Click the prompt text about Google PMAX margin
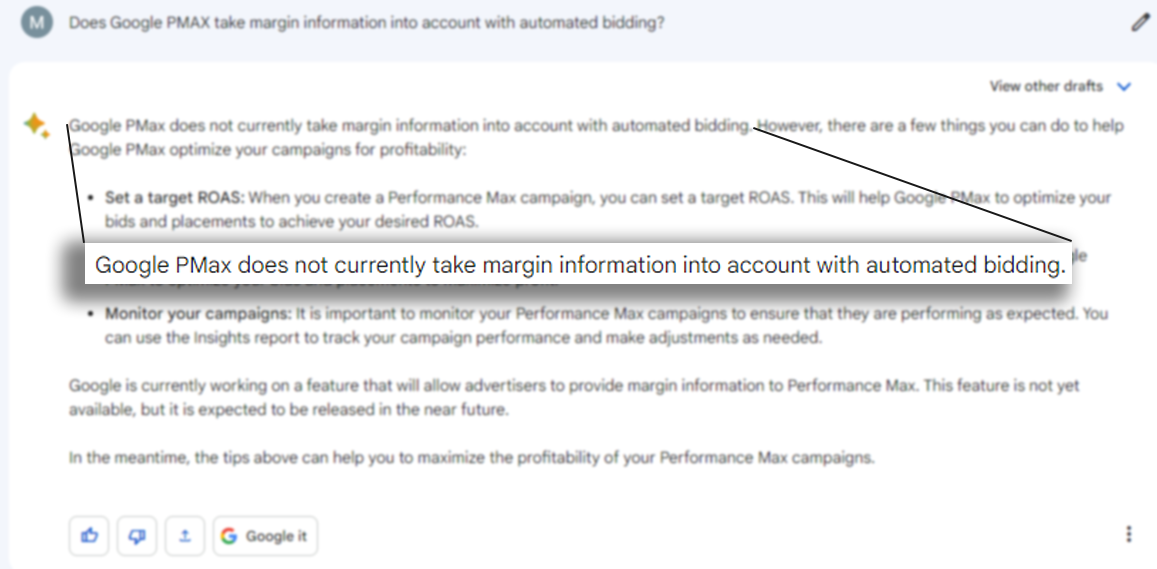Screen dimensions: 1157x569 [366, 23]
